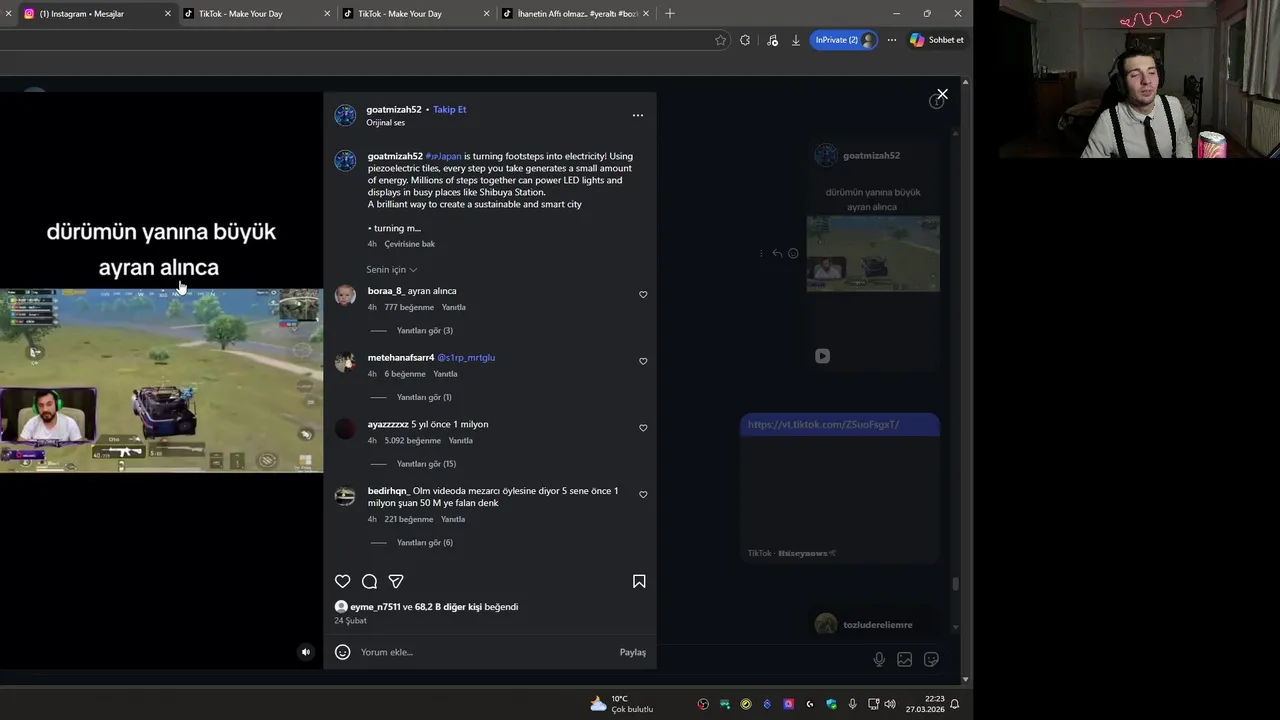Click the sticker icon in chat
1280x720 pixels.
[x=931, y=659]
